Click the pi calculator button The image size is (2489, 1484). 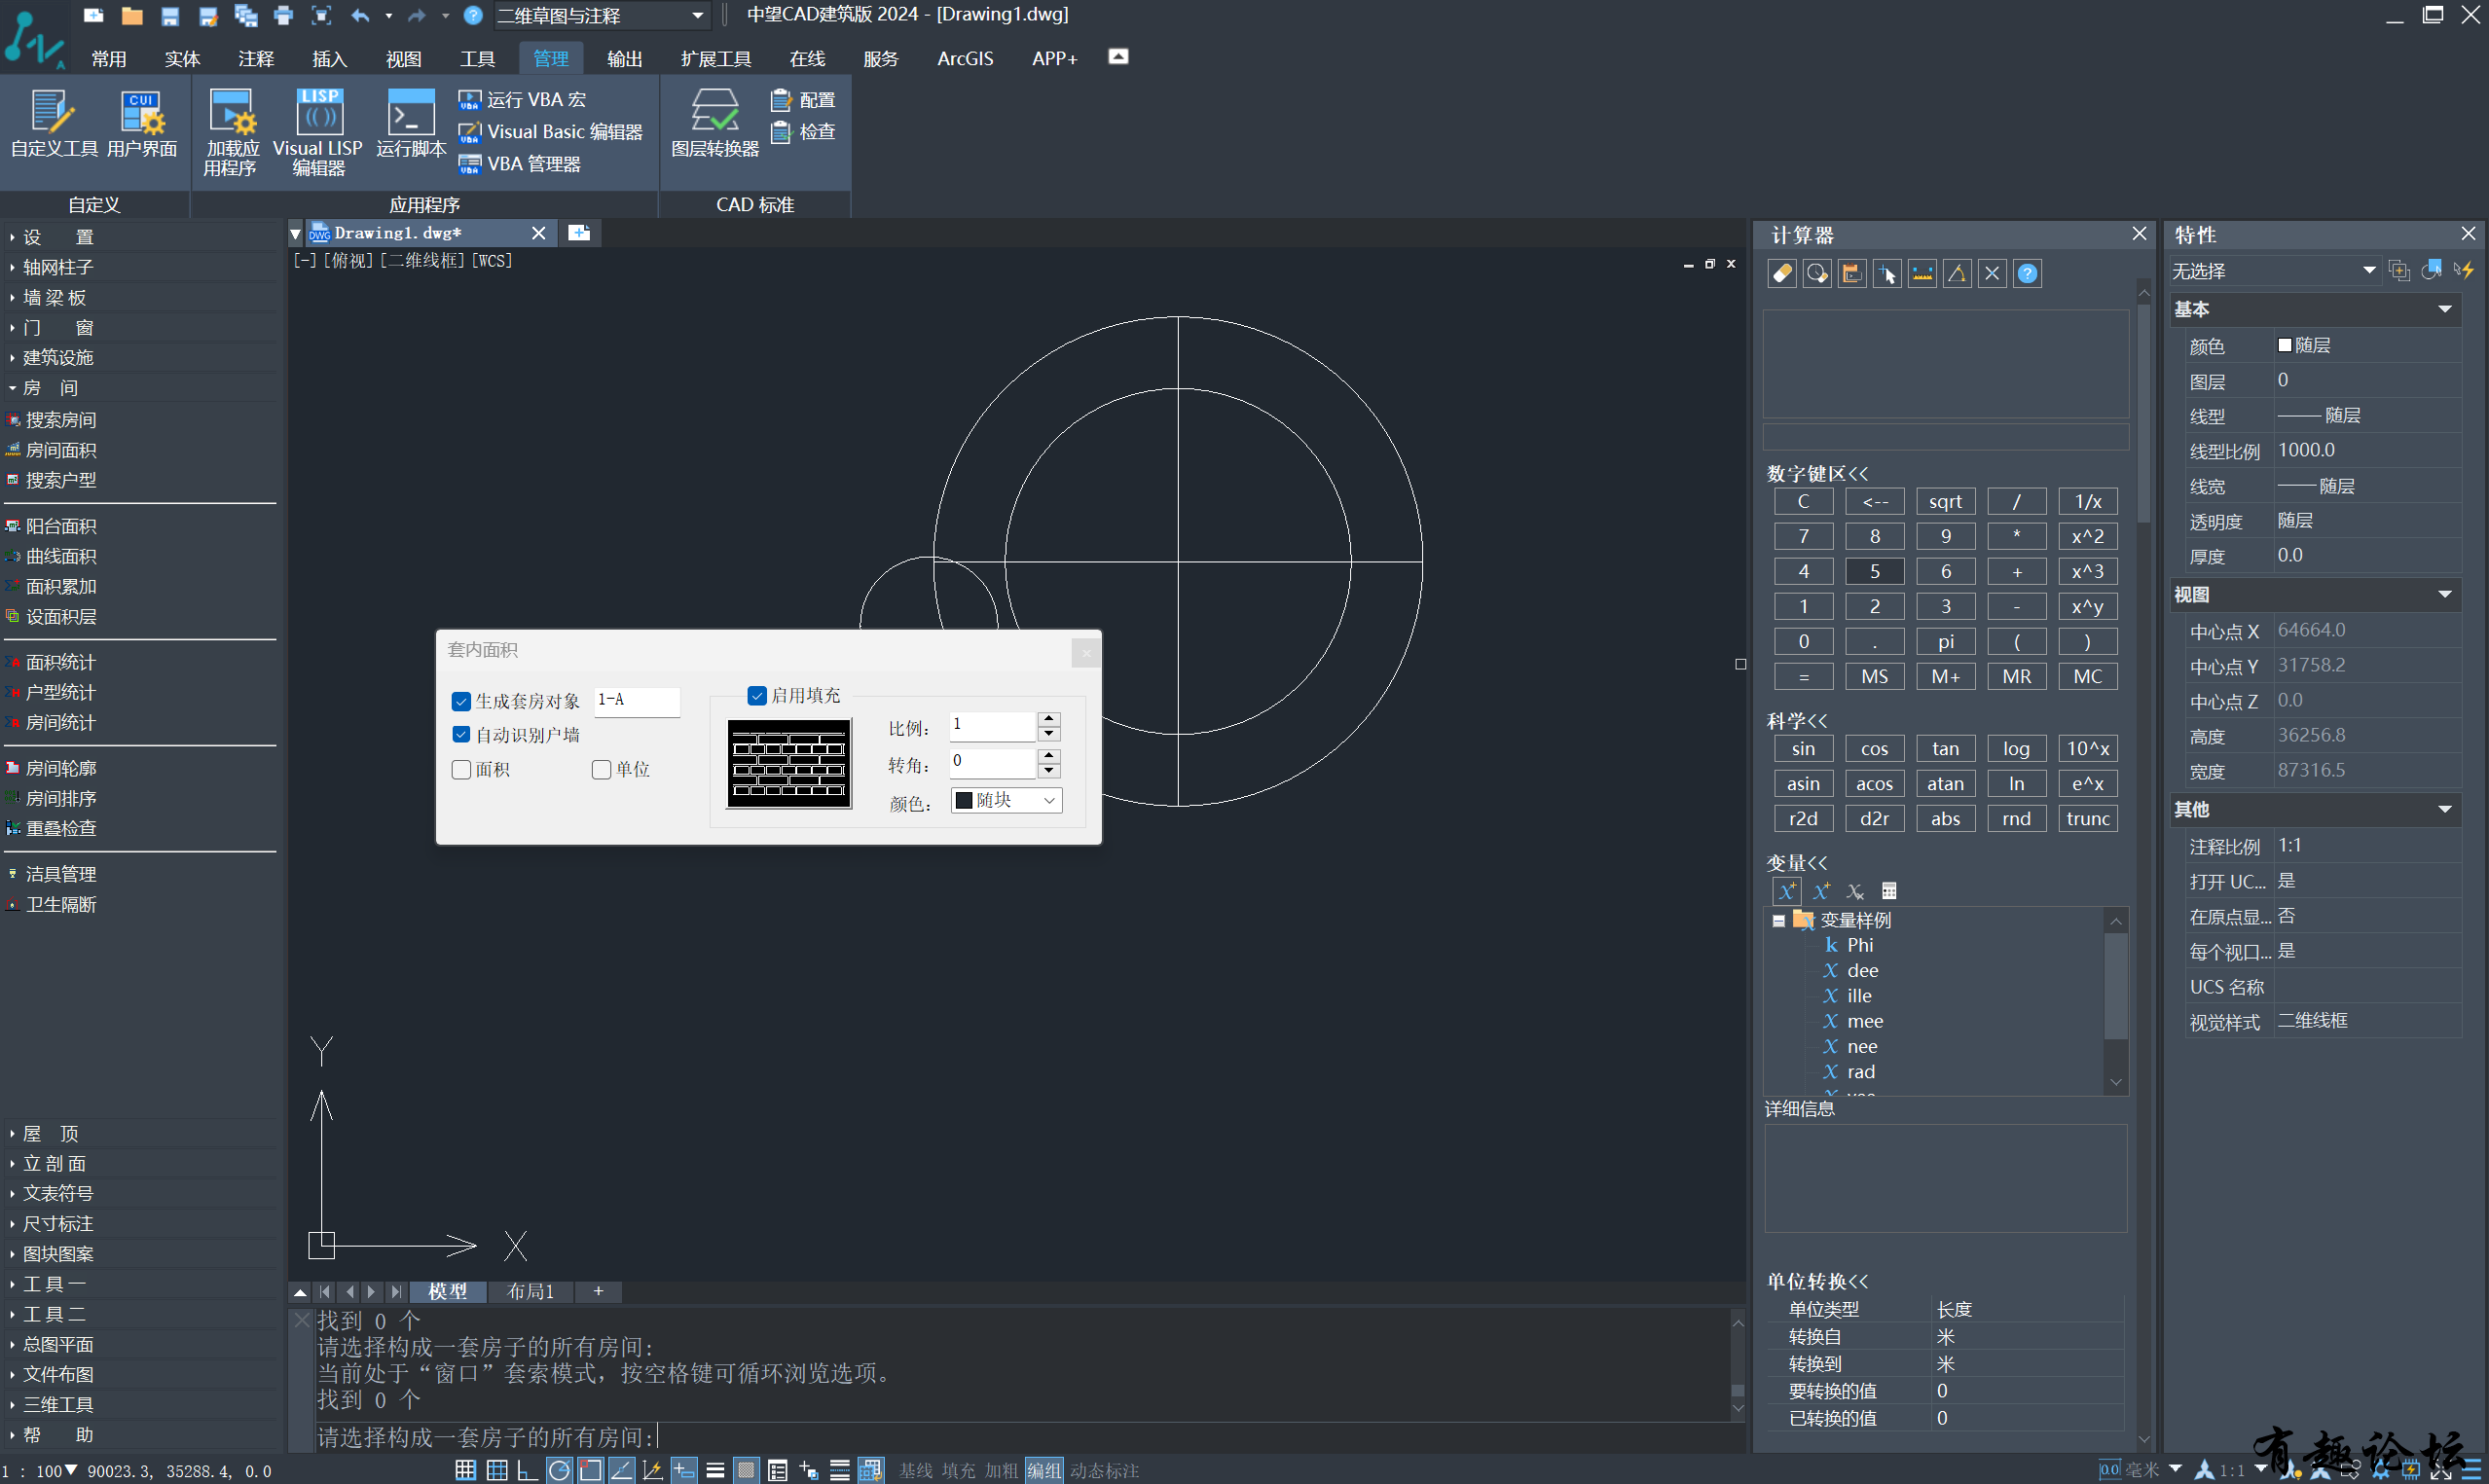coord(1945,642)
